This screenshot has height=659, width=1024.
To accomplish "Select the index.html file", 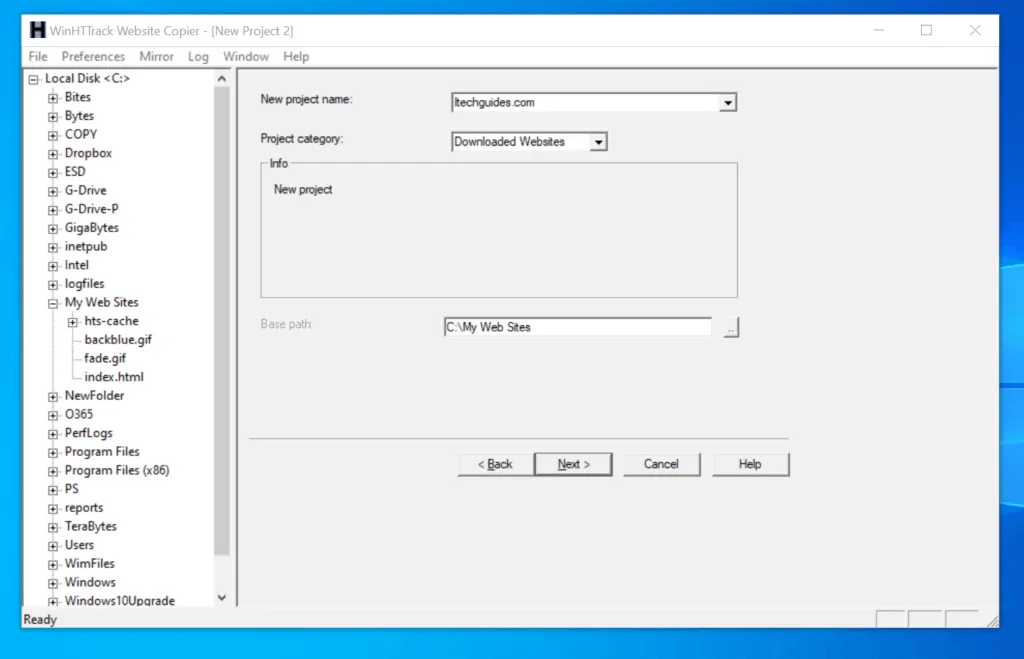I will pyautogui.click(x=114, y=377).
